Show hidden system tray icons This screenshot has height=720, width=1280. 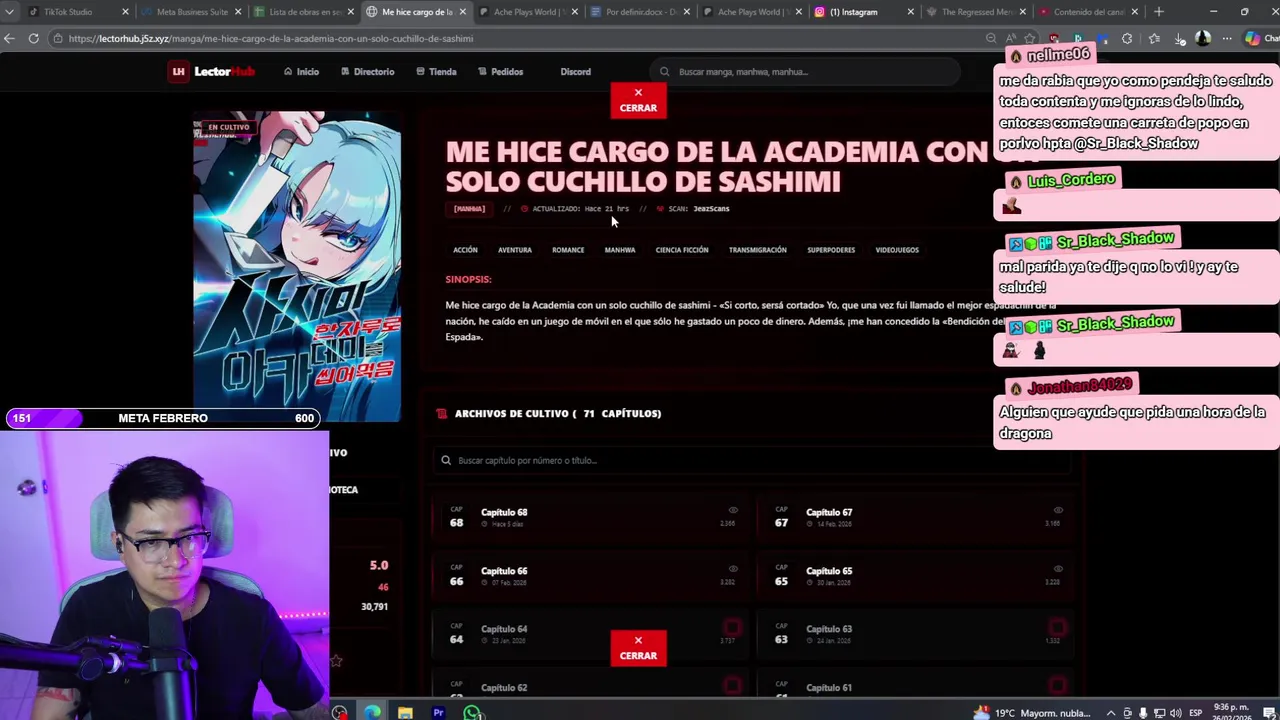[x=1111, y=712]
